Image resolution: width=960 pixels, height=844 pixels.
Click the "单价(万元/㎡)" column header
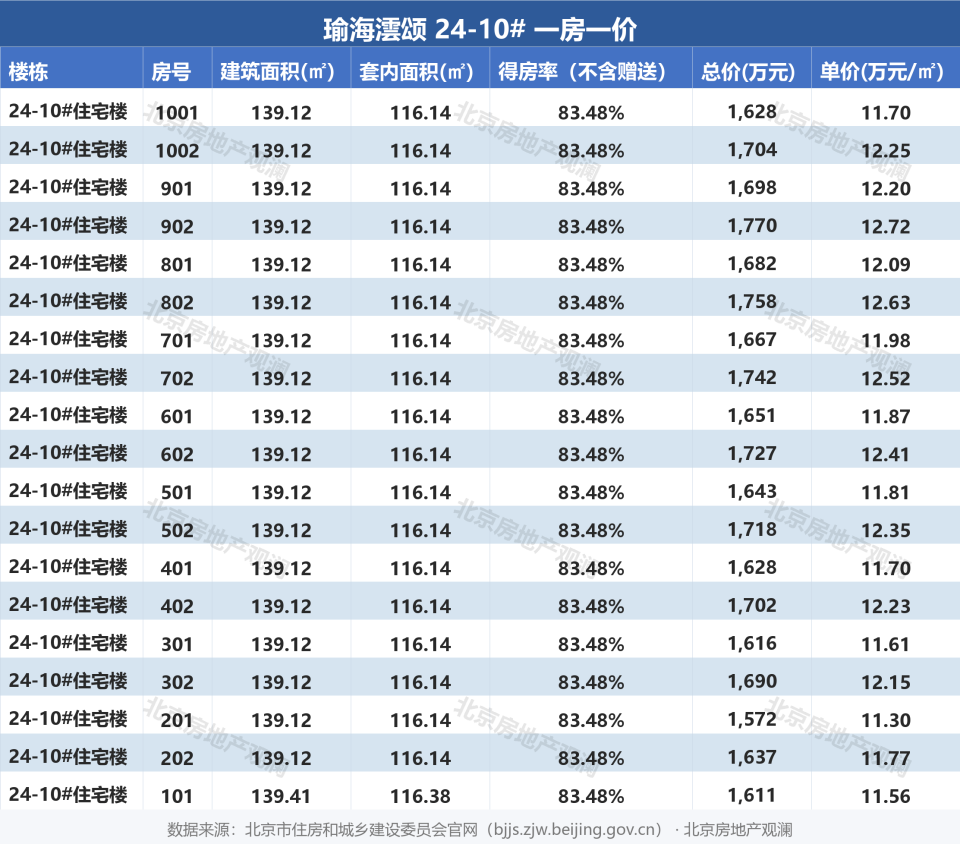point(882,72)
